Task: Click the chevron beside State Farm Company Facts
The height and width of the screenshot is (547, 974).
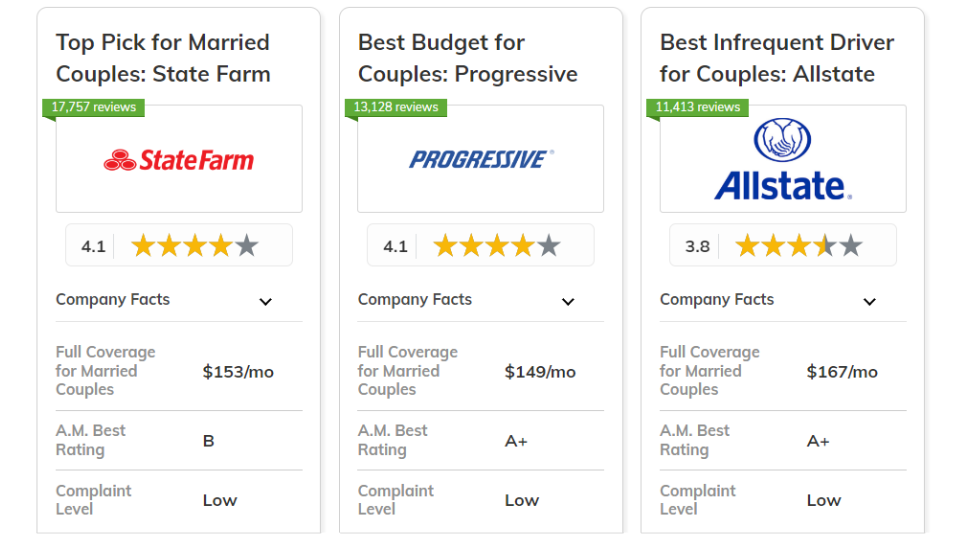Action: coord(266,302)
